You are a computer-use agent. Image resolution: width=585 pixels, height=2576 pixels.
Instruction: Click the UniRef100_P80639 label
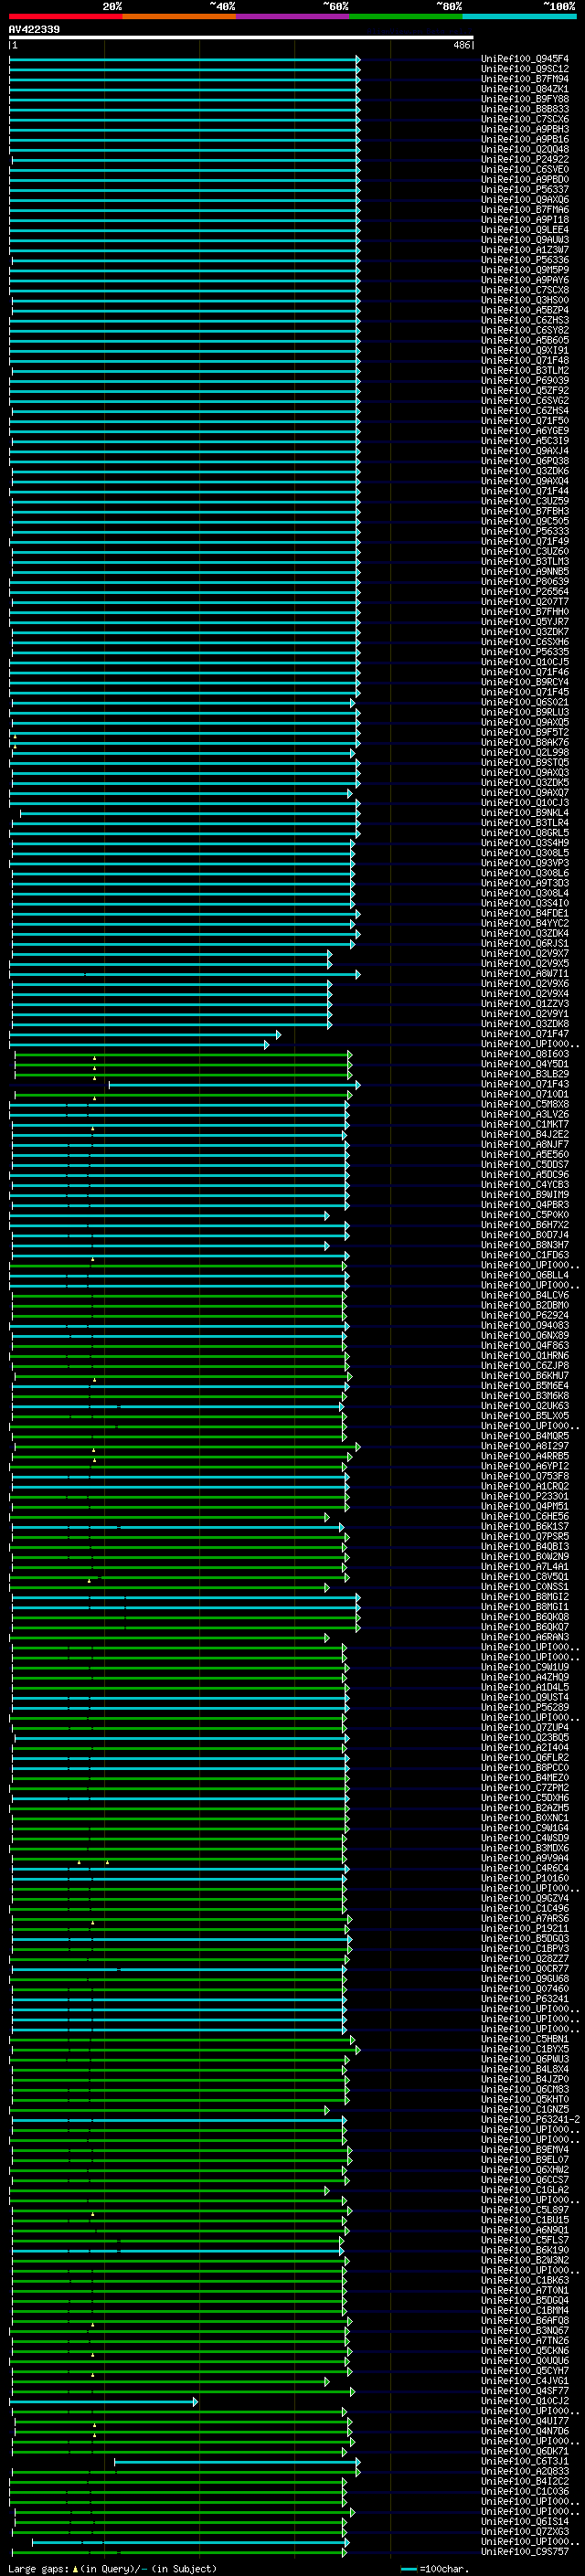click(x=525, y=581)
